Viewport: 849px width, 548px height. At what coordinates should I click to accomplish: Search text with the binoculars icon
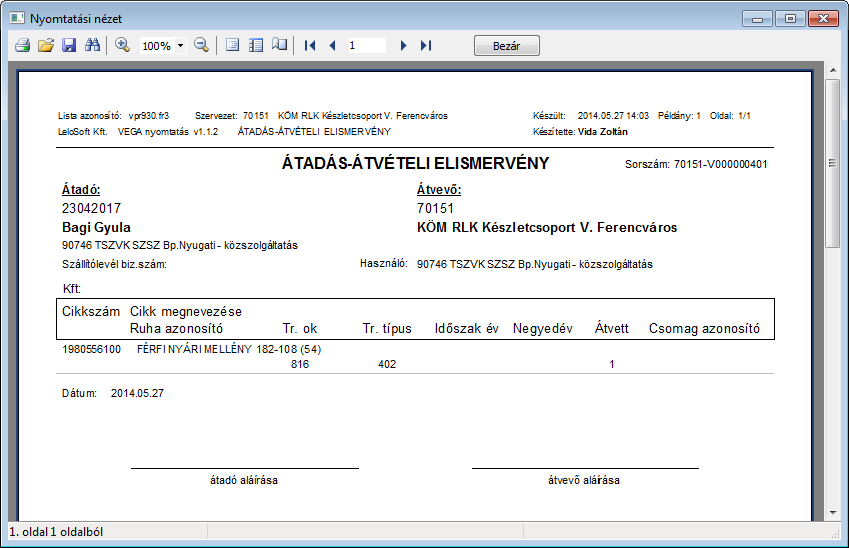pyautogui.click(x=93, y=45)
